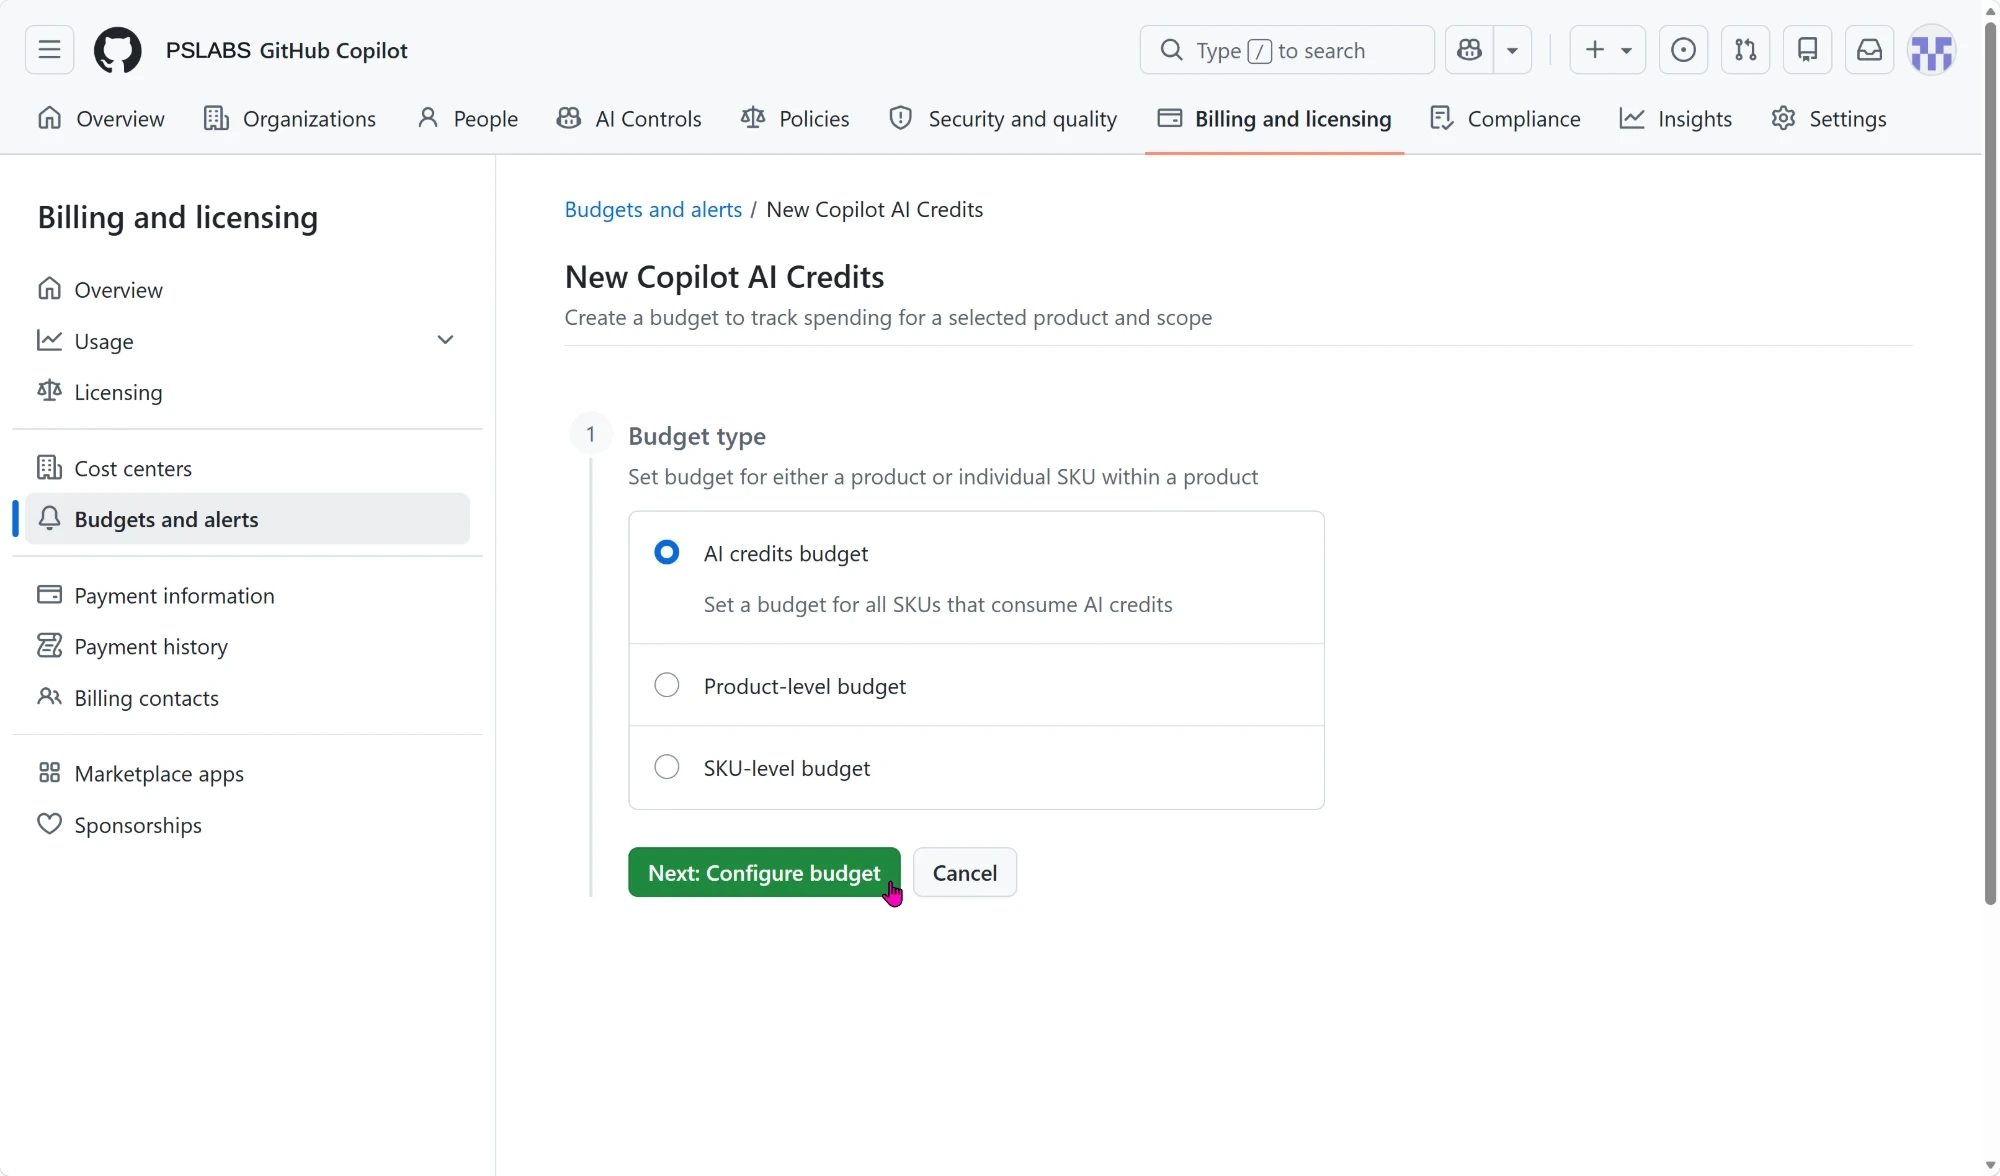Click the Cancel button
2000x1176 pixels.
965,873
